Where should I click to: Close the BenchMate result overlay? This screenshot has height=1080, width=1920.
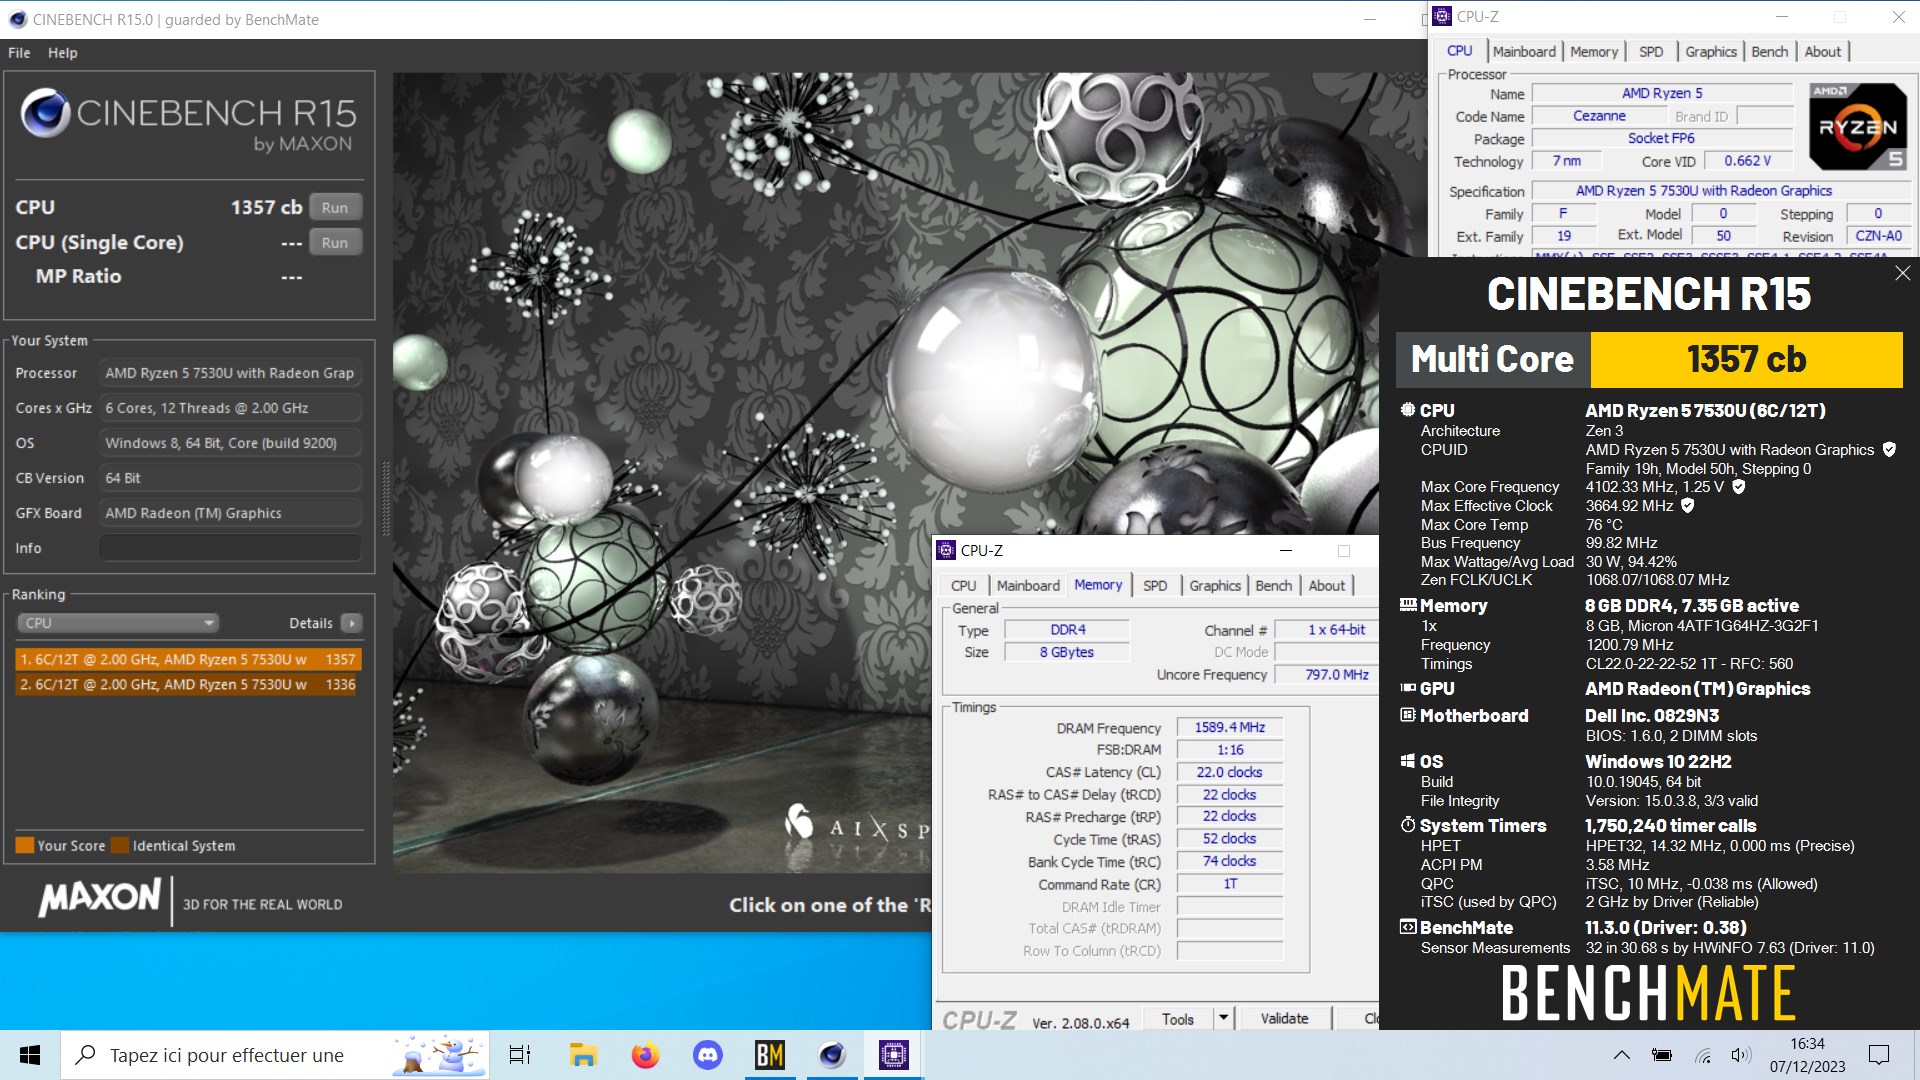pyautogui.click(x=1902, y=273)
